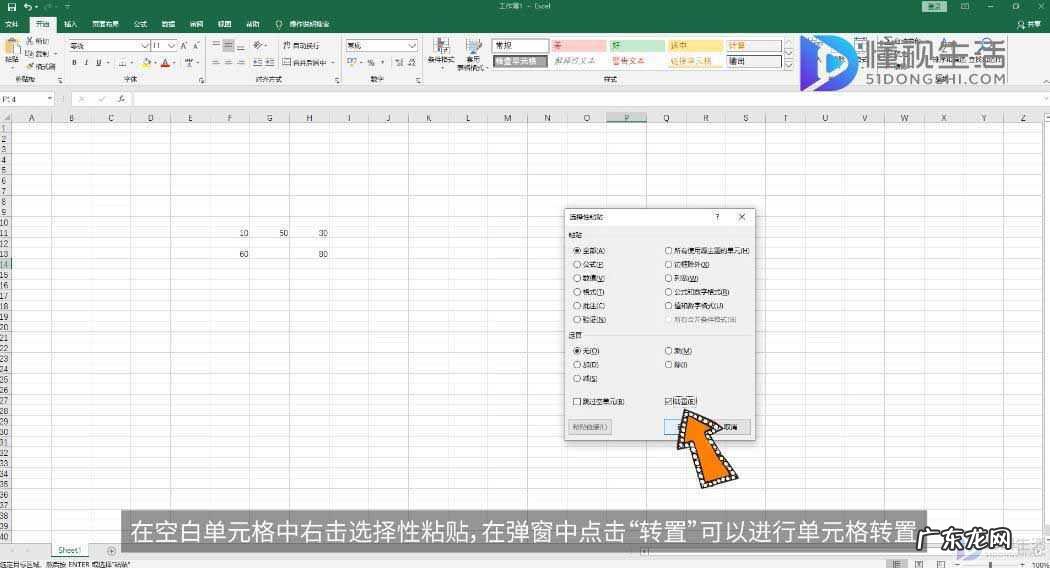
Task: Open Font group dialog launcher
Action: click(x=202, y=80)
